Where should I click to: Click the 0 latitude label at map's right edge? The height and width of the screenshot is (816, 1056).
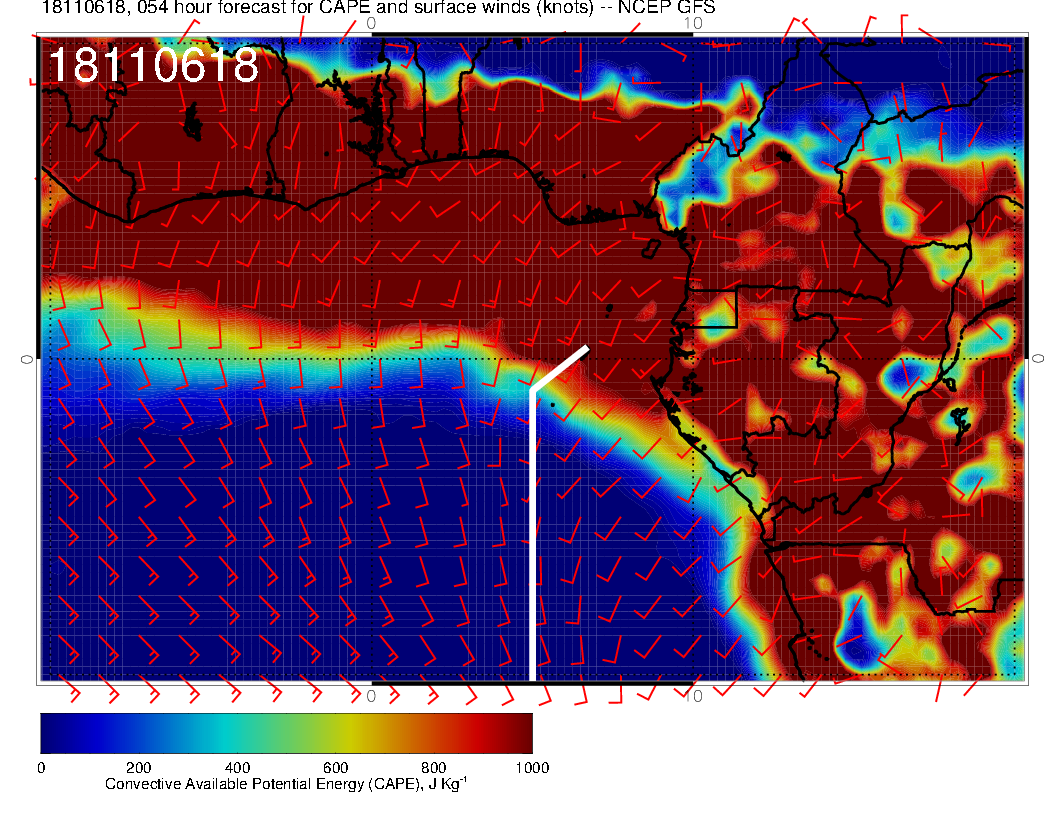(1038, 360)
